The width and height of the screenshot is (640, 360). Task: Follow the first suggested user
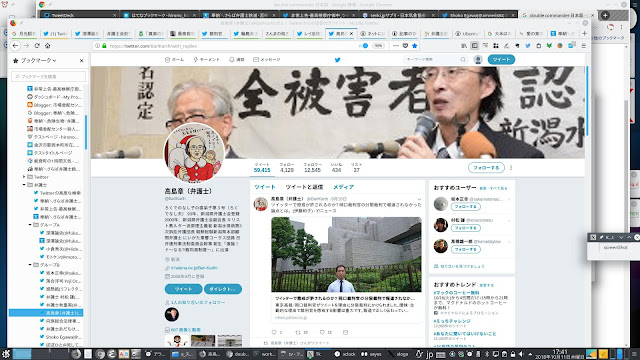coord(466,207)
